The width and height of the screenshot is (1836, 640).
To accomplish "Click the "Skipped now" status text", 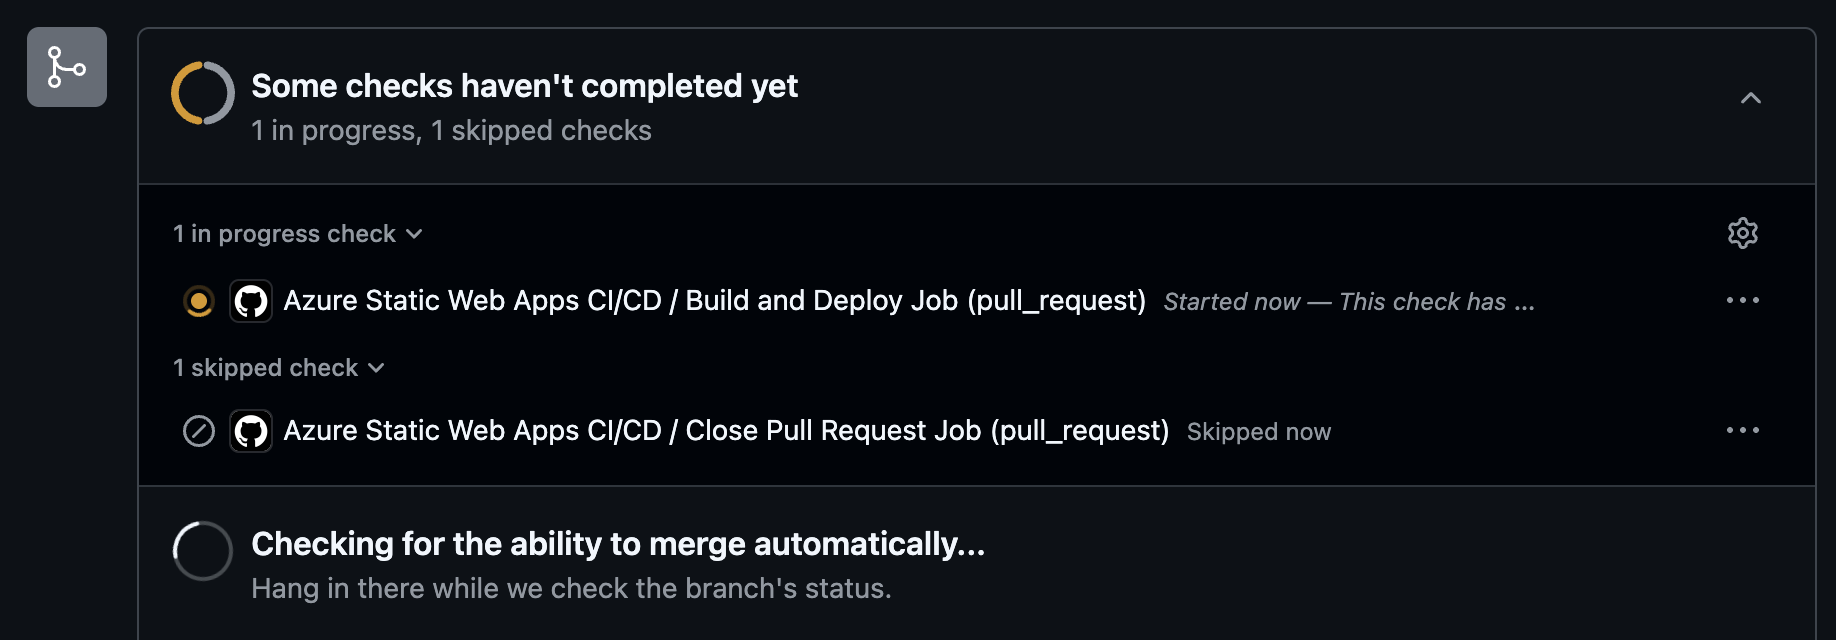I will tap(1258, 432).
